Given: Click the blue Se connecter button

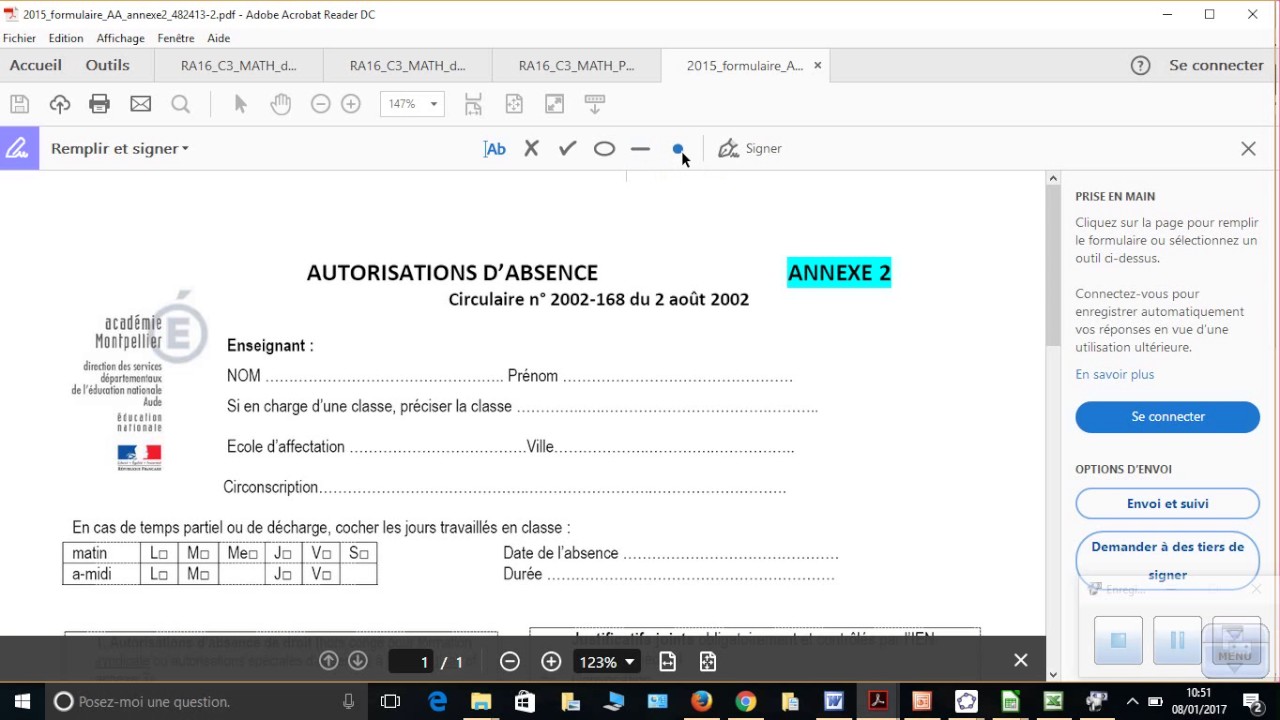Looking at the screenshot, I should coord(1167,417).
